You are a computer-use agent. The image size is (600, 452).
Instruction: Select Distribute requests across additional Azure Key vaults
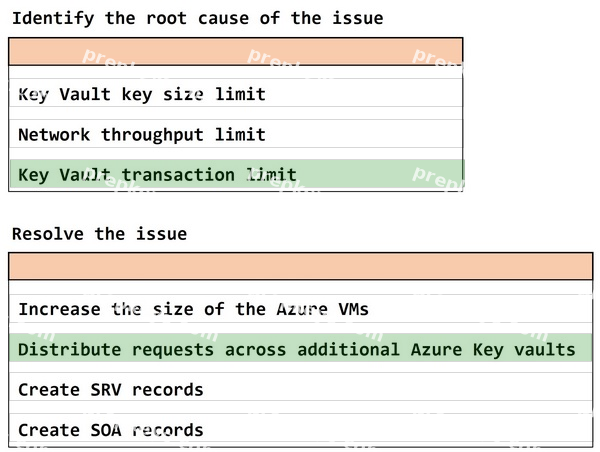301,348
